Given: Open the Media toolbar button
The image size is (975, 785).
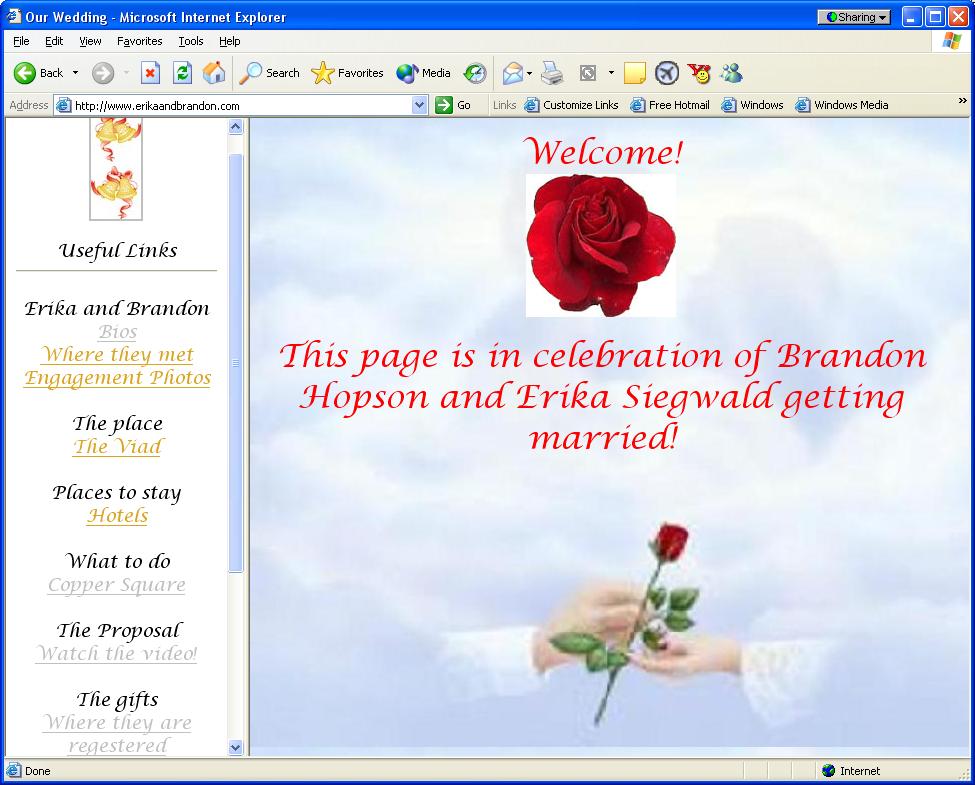Looking at the screenshot, I should (423, 73).
